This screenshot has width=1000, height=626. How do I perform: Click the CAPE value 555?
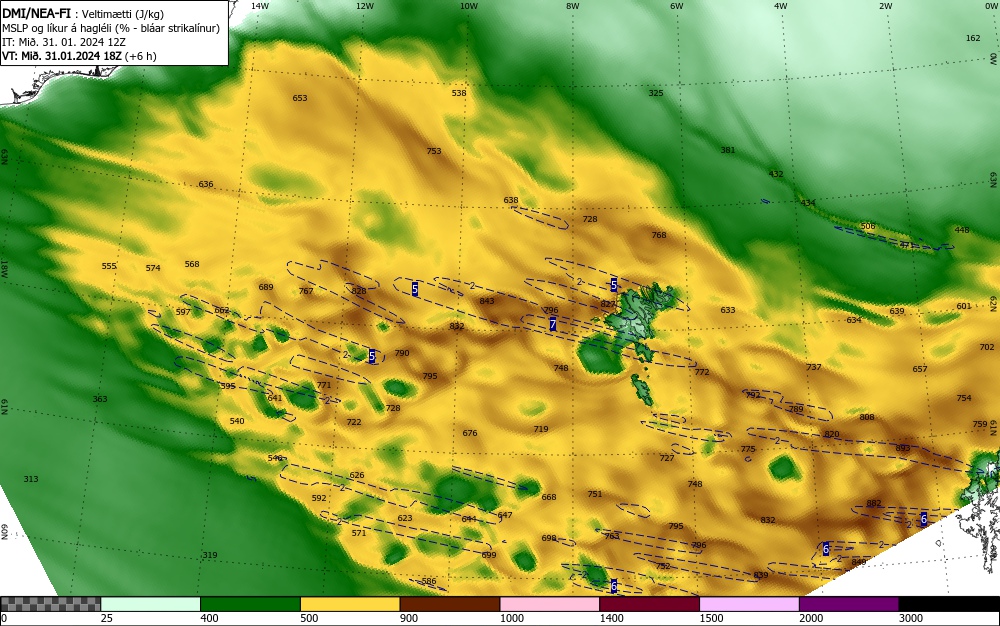109,266
